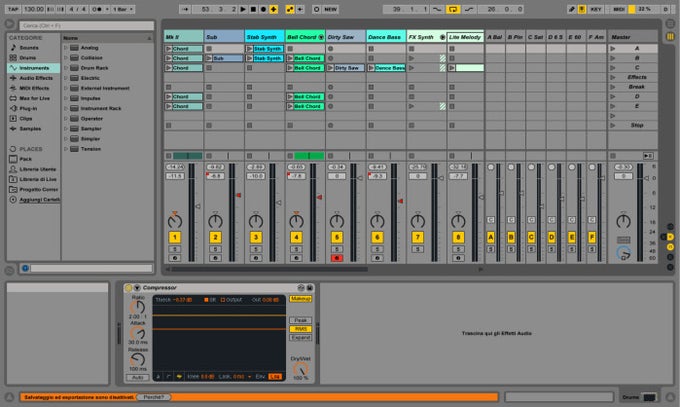The width and height of the screenshot is (680, 407).
Task: Launch the Sub clip on Sub track
Action: [209, 58]
